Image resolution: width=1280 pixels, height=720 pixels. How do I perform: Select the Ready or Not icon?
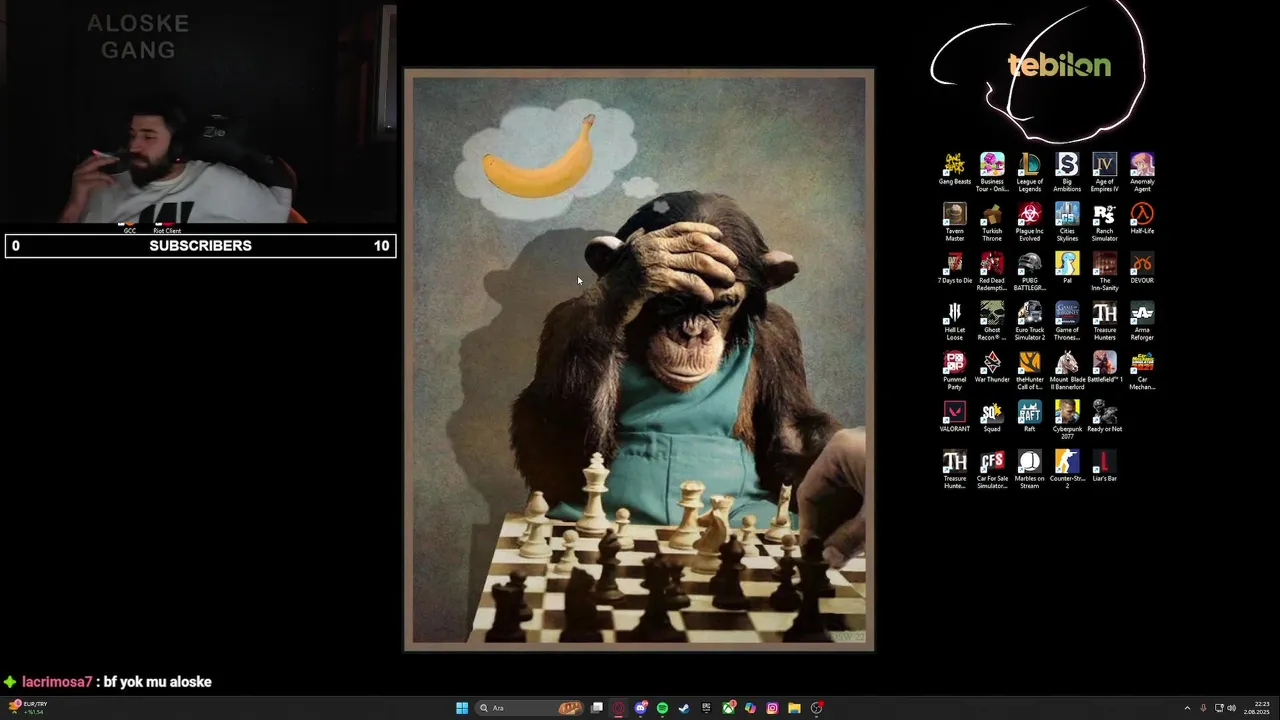tap(1104, 416)
